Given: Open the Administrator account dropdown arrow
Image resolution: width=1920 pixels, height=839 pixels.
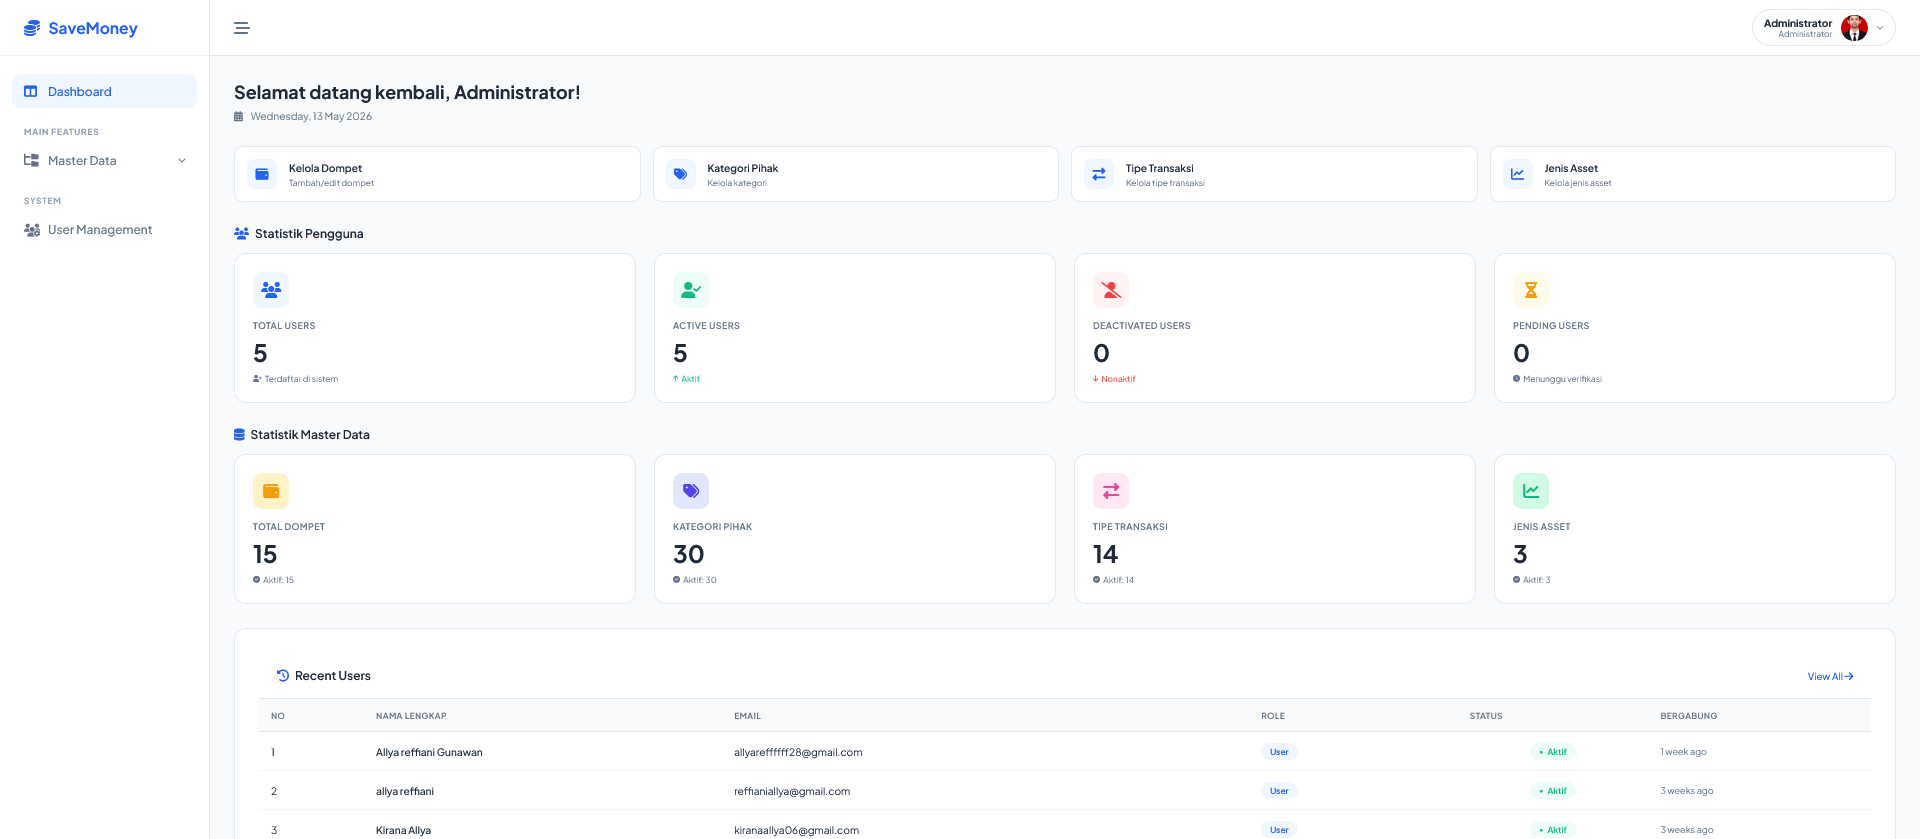Looking at the screenshot, I should click(1880, 28).
